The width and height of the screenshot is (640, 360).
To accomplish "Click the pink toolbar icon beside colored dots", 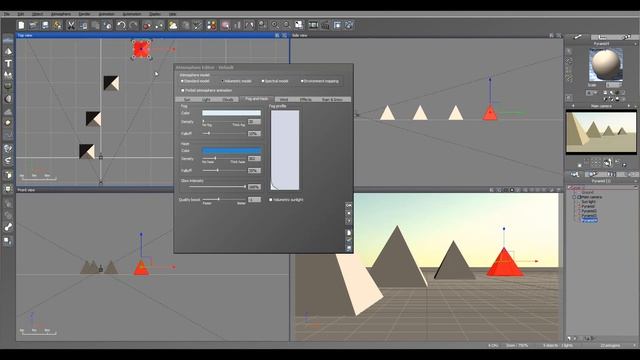I will [x=225, y=25].
